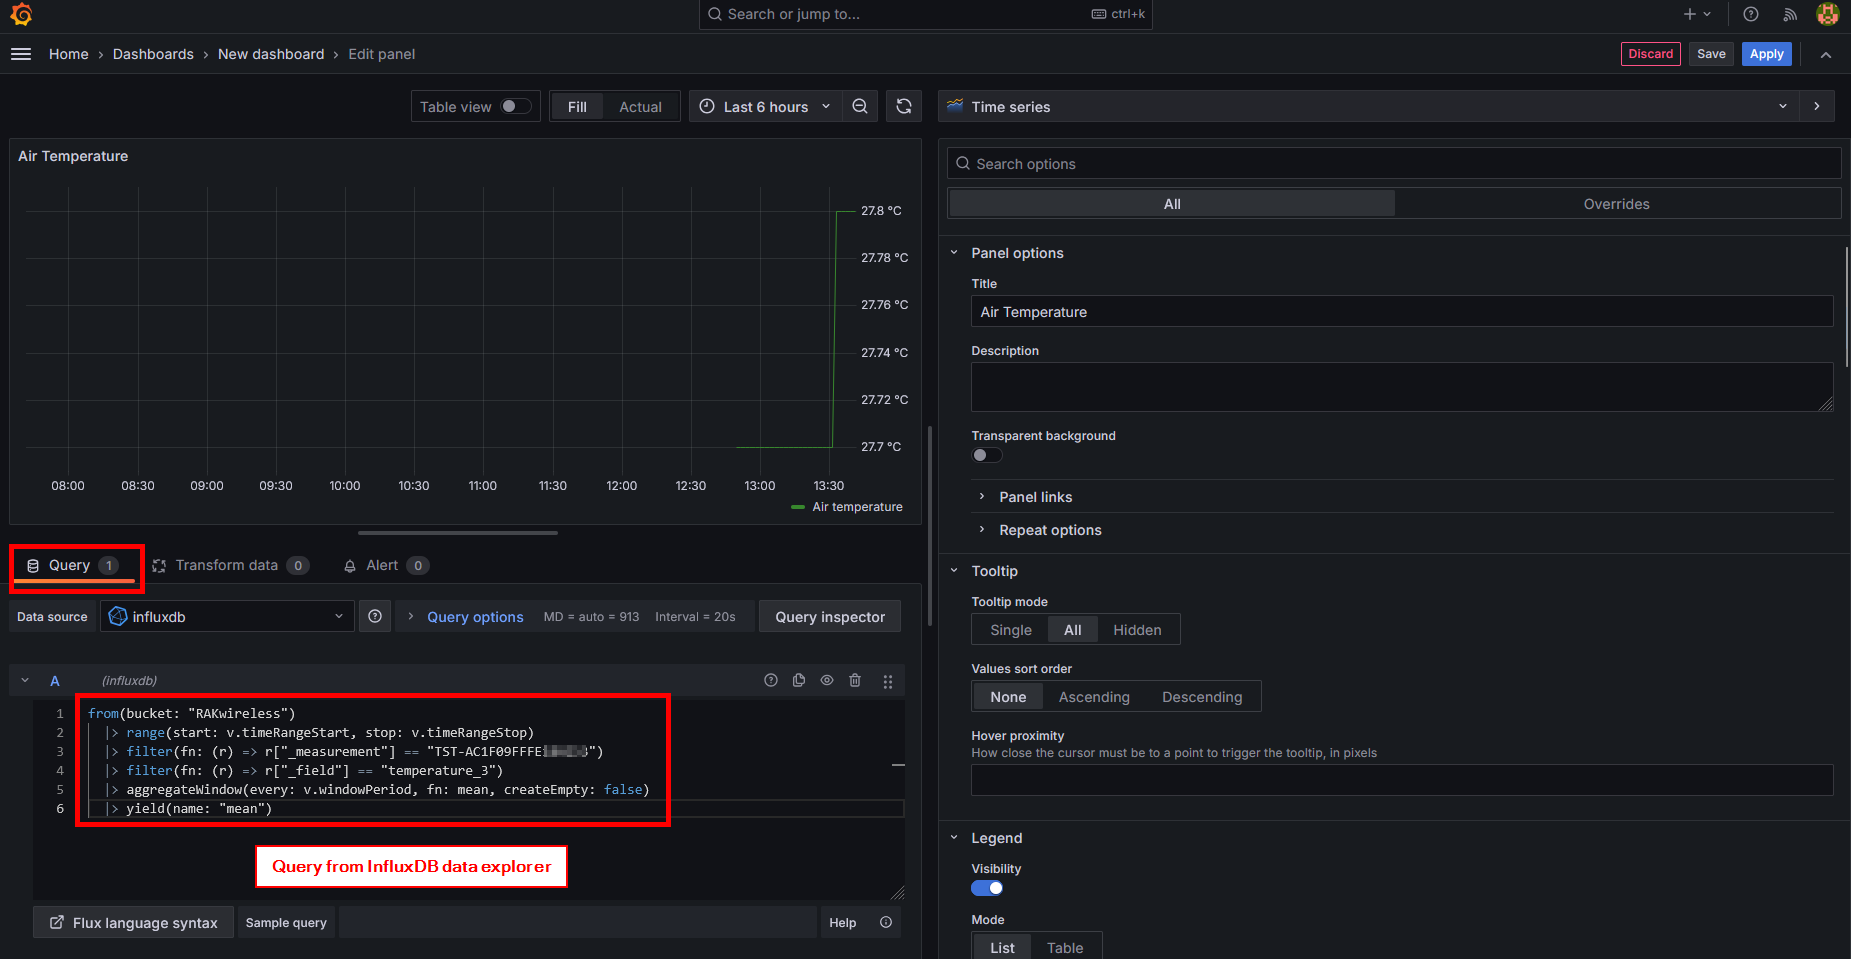Click the Apply button

click(x=1766, y=54)
